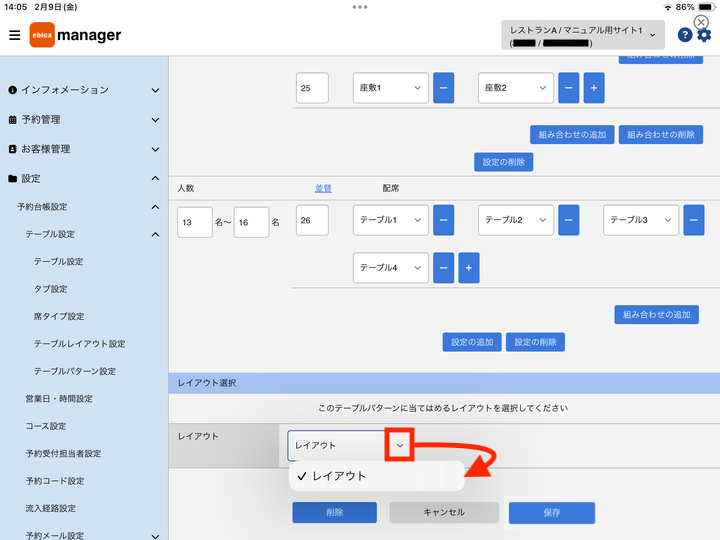Click plus button next to テーブル4
The height and width of the screenshot is (540, 720).
click(469, 268)
